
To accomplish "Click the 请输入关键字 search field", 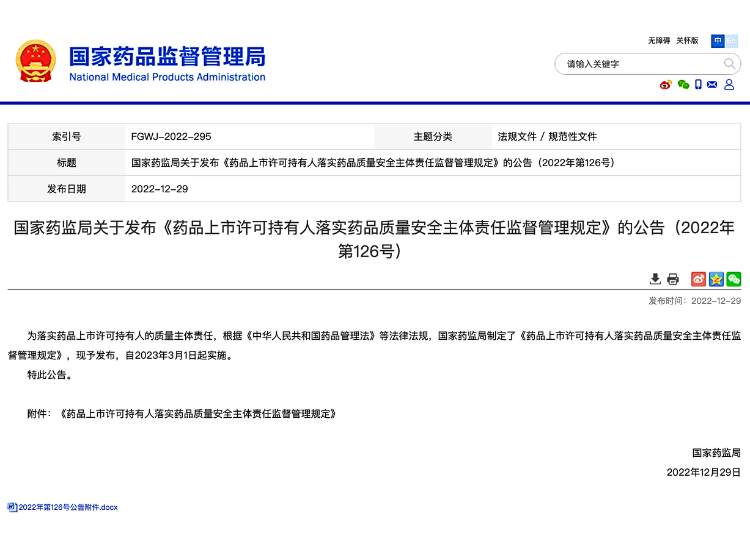I will [640, 64].
